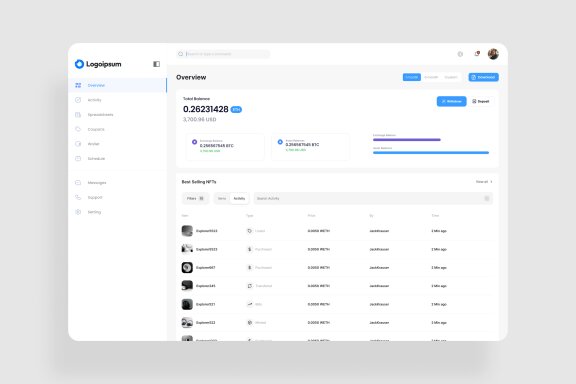Open Spreadsheets in the sidebar
The image size is (576, 384).
[100, 115]
